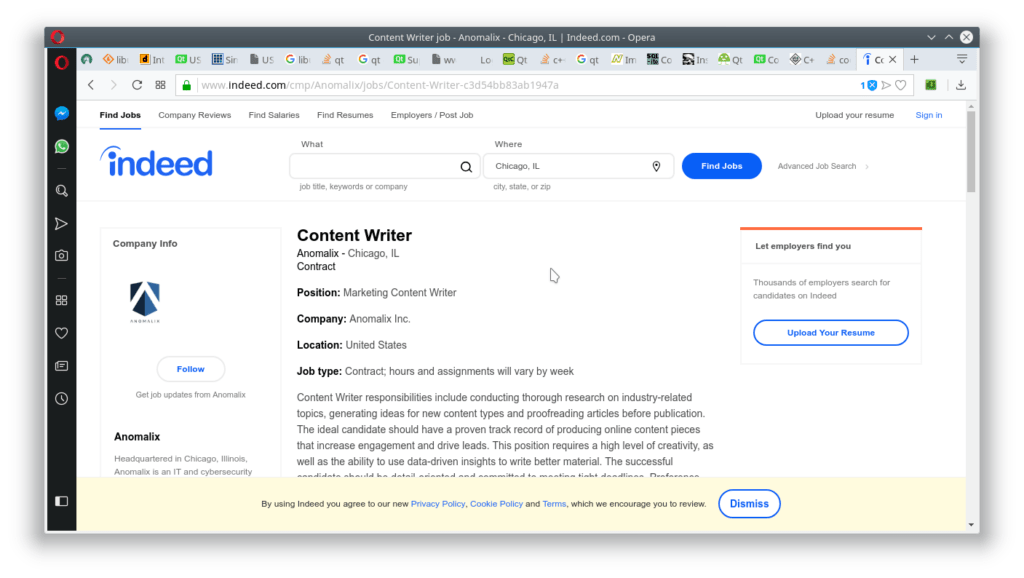Save page to bookmarks via the heart icon
The height and width of the screenshot is (578, 1024).
pyautogui.click(x=900, y=85)
